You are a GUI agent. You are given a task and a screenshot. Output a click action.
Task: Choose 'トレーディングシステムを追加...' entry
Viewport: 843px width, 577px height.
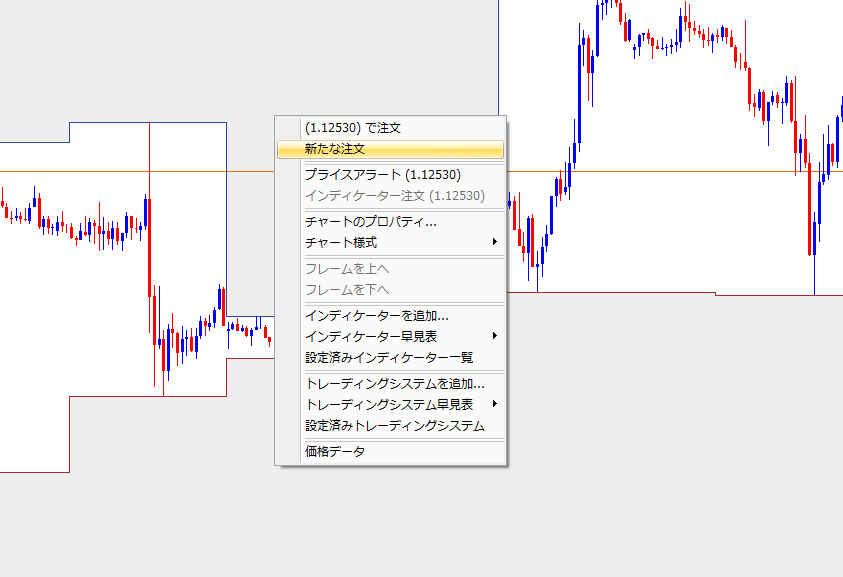point(390,383)
